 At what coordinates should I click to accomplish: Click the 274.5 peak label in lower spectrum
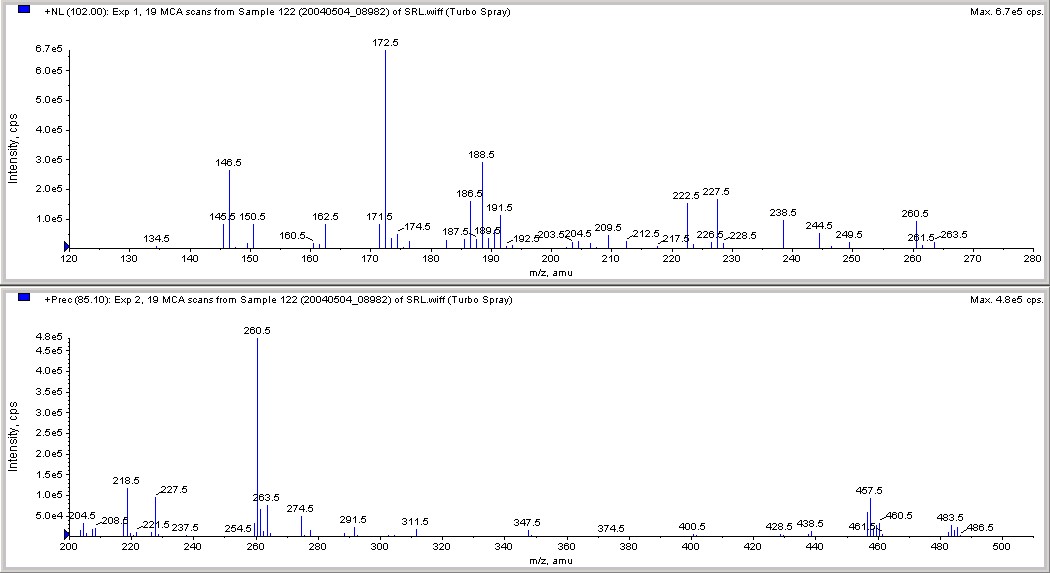pos(300,509)
